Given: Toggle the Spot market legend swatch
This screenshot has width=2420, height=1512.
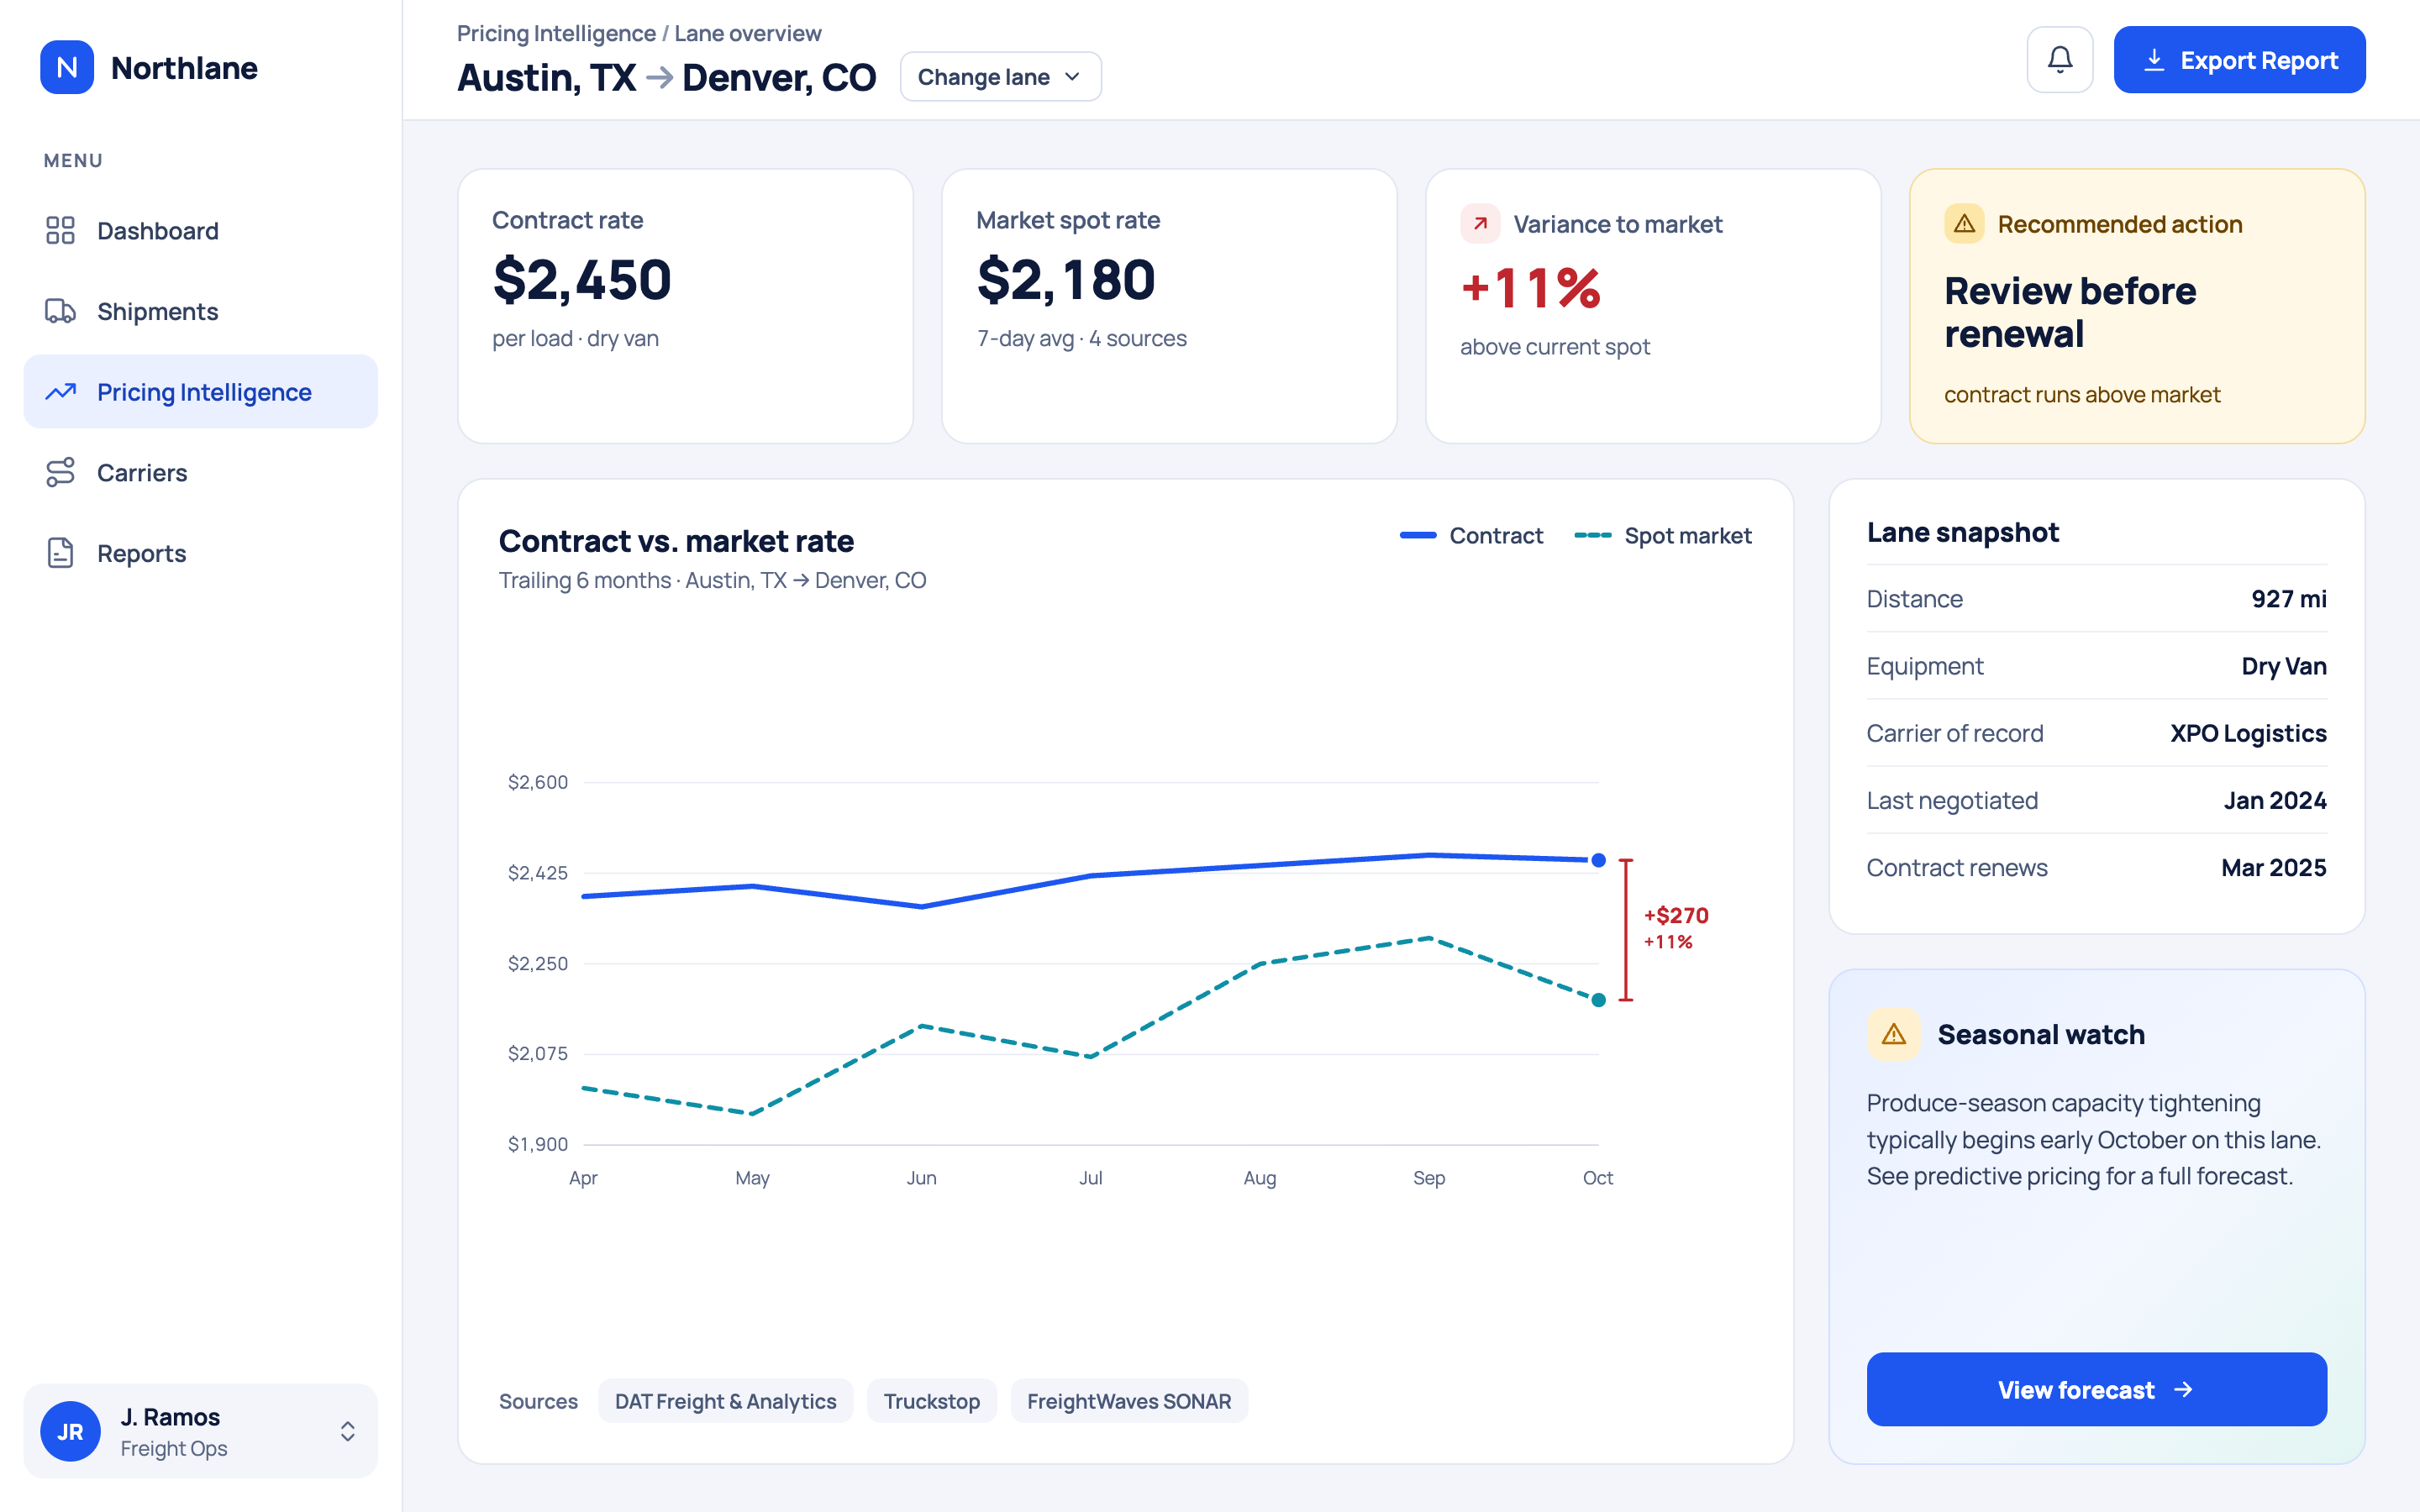Looking at the screenshot, I should 1593,536.
